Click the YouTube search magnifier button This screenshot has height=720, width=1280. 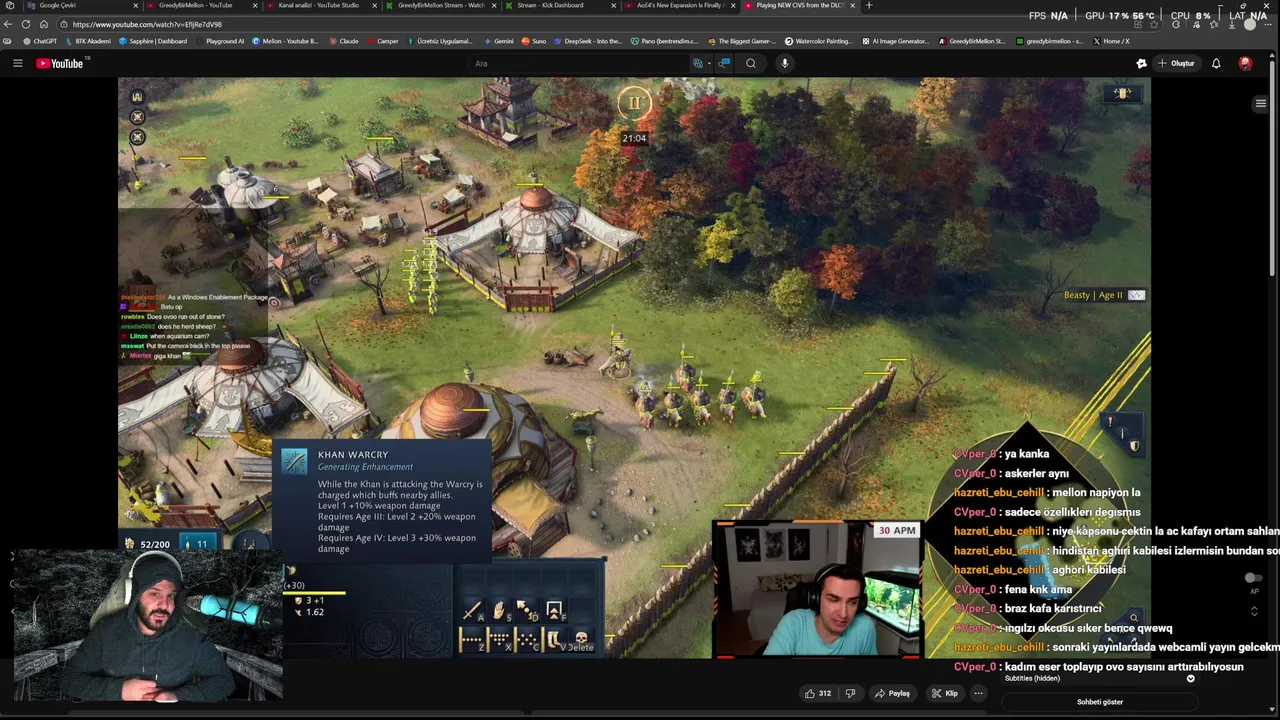coord(751,63)
